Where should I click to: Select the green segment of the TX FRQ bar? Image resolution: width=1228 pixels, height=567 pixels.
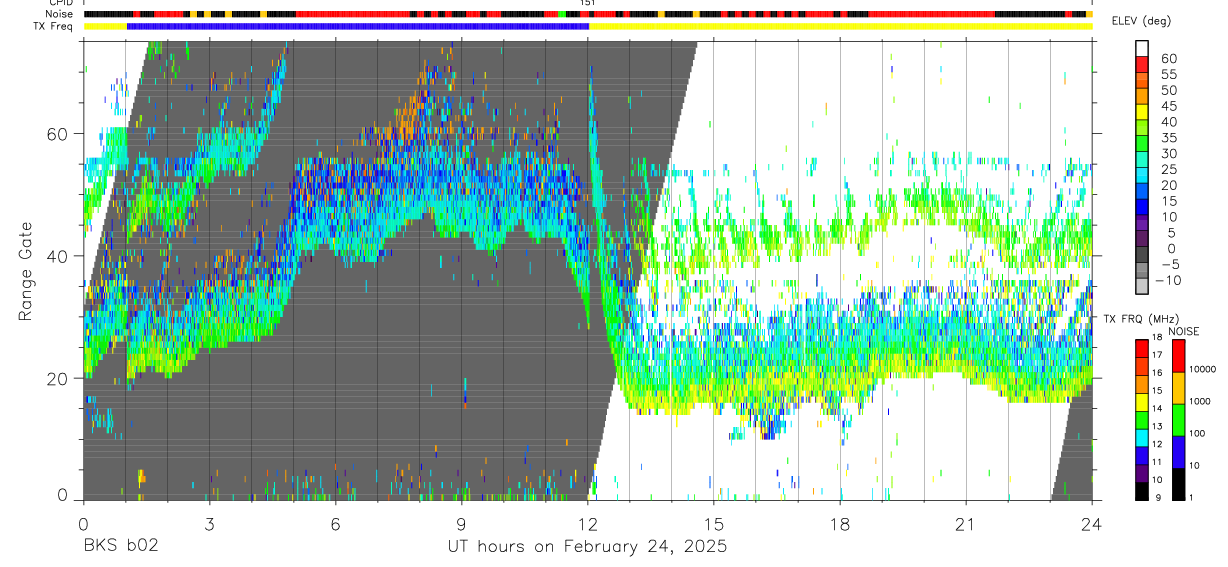(1142, 419)
